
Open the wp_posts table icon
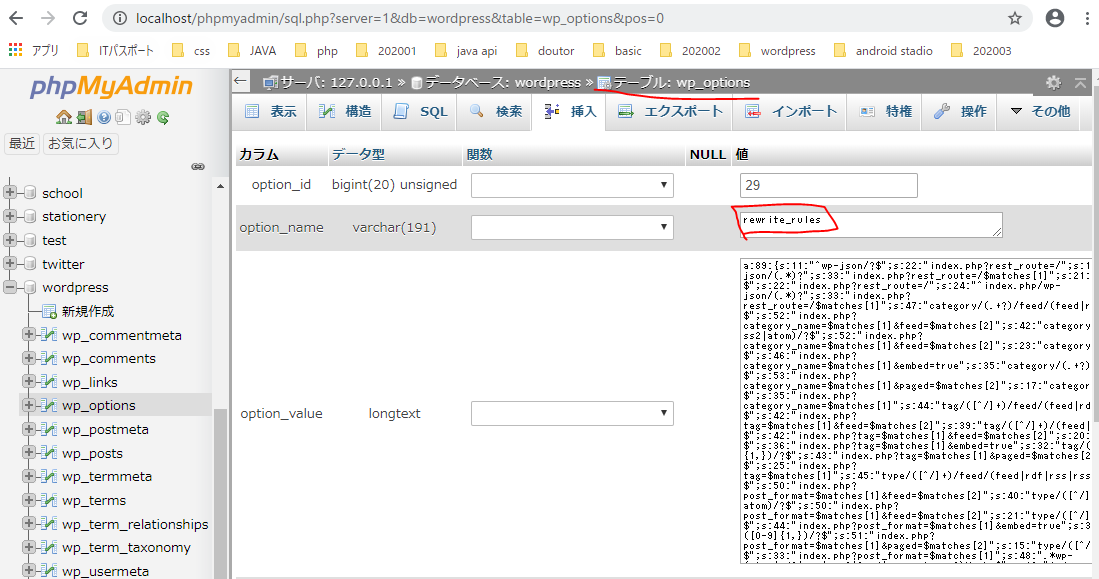[49, 453]
